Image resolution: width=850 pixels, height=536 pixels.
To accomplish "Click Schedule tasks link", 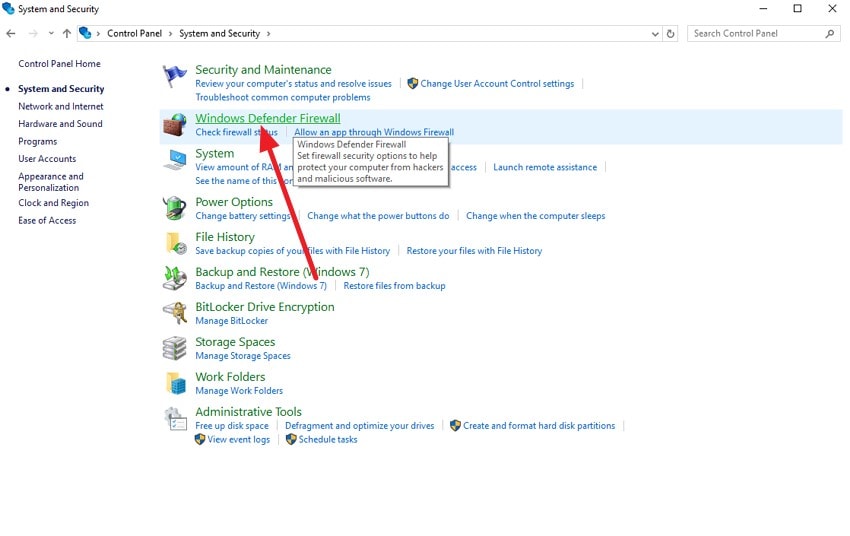I will coord(328,440).
